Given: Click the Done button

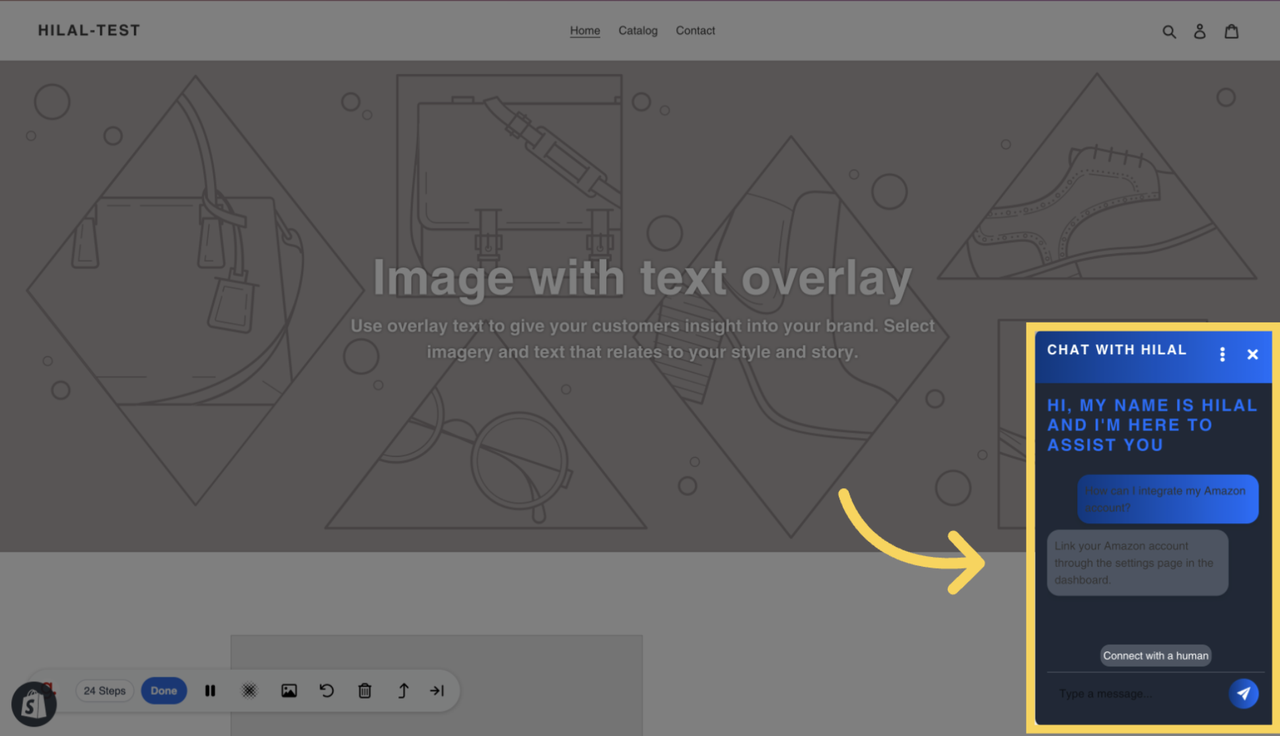Looking at the screenshot, I should click(x=164, y=690).
